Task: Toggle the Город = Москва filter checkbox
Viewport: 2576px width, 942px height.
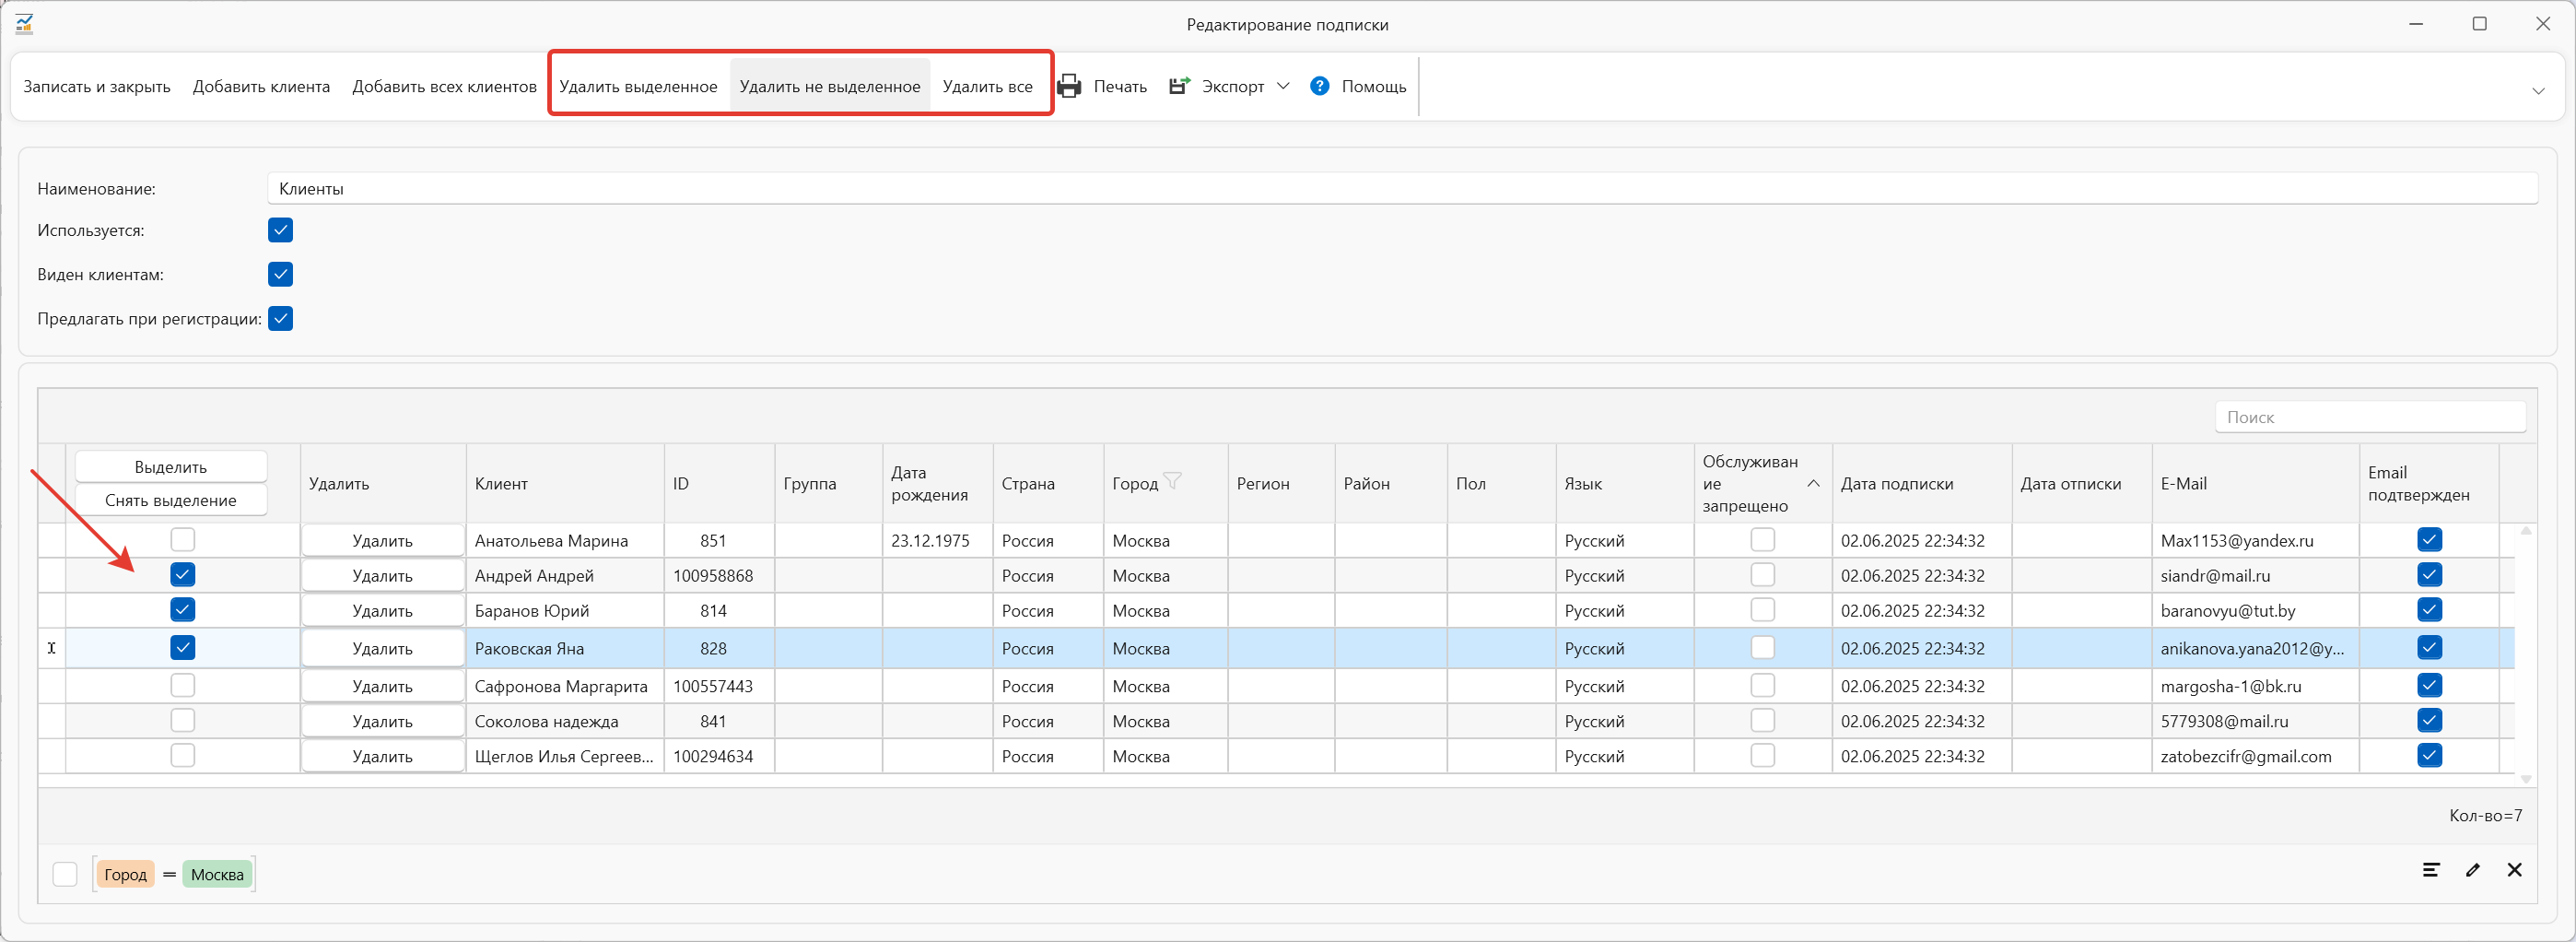Action: (65, 874)
